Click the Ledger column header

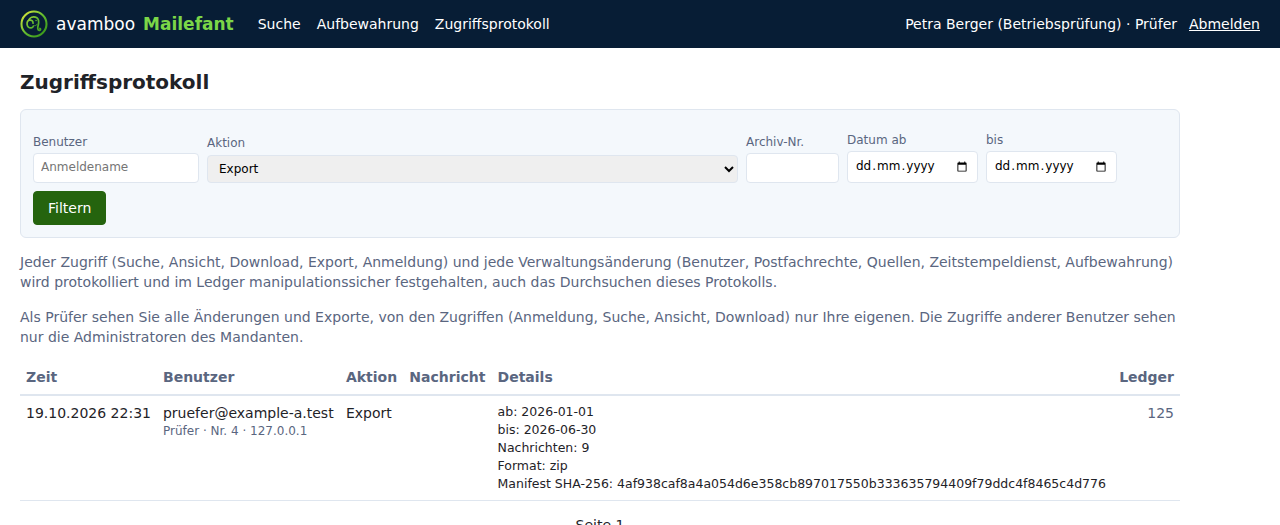pos(1147,377)
